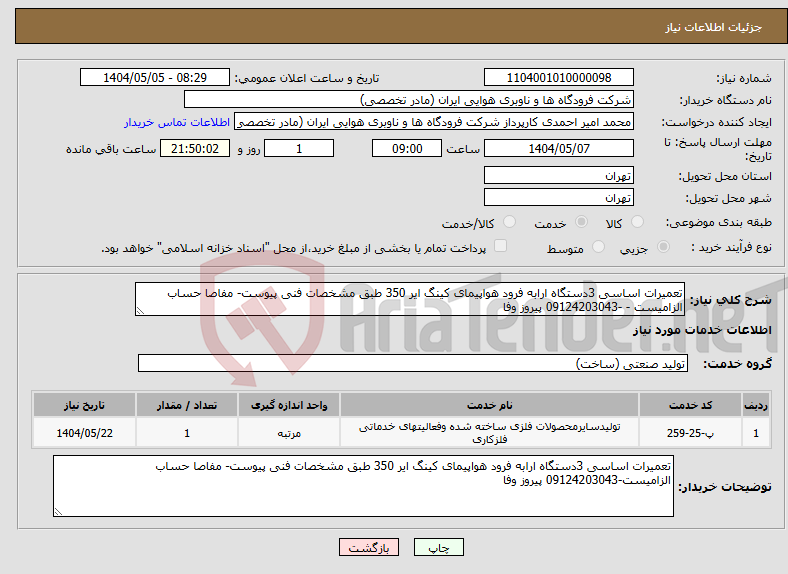
Task: Click the تاریخ نیاز column header
Action: [x=84, y=405]
